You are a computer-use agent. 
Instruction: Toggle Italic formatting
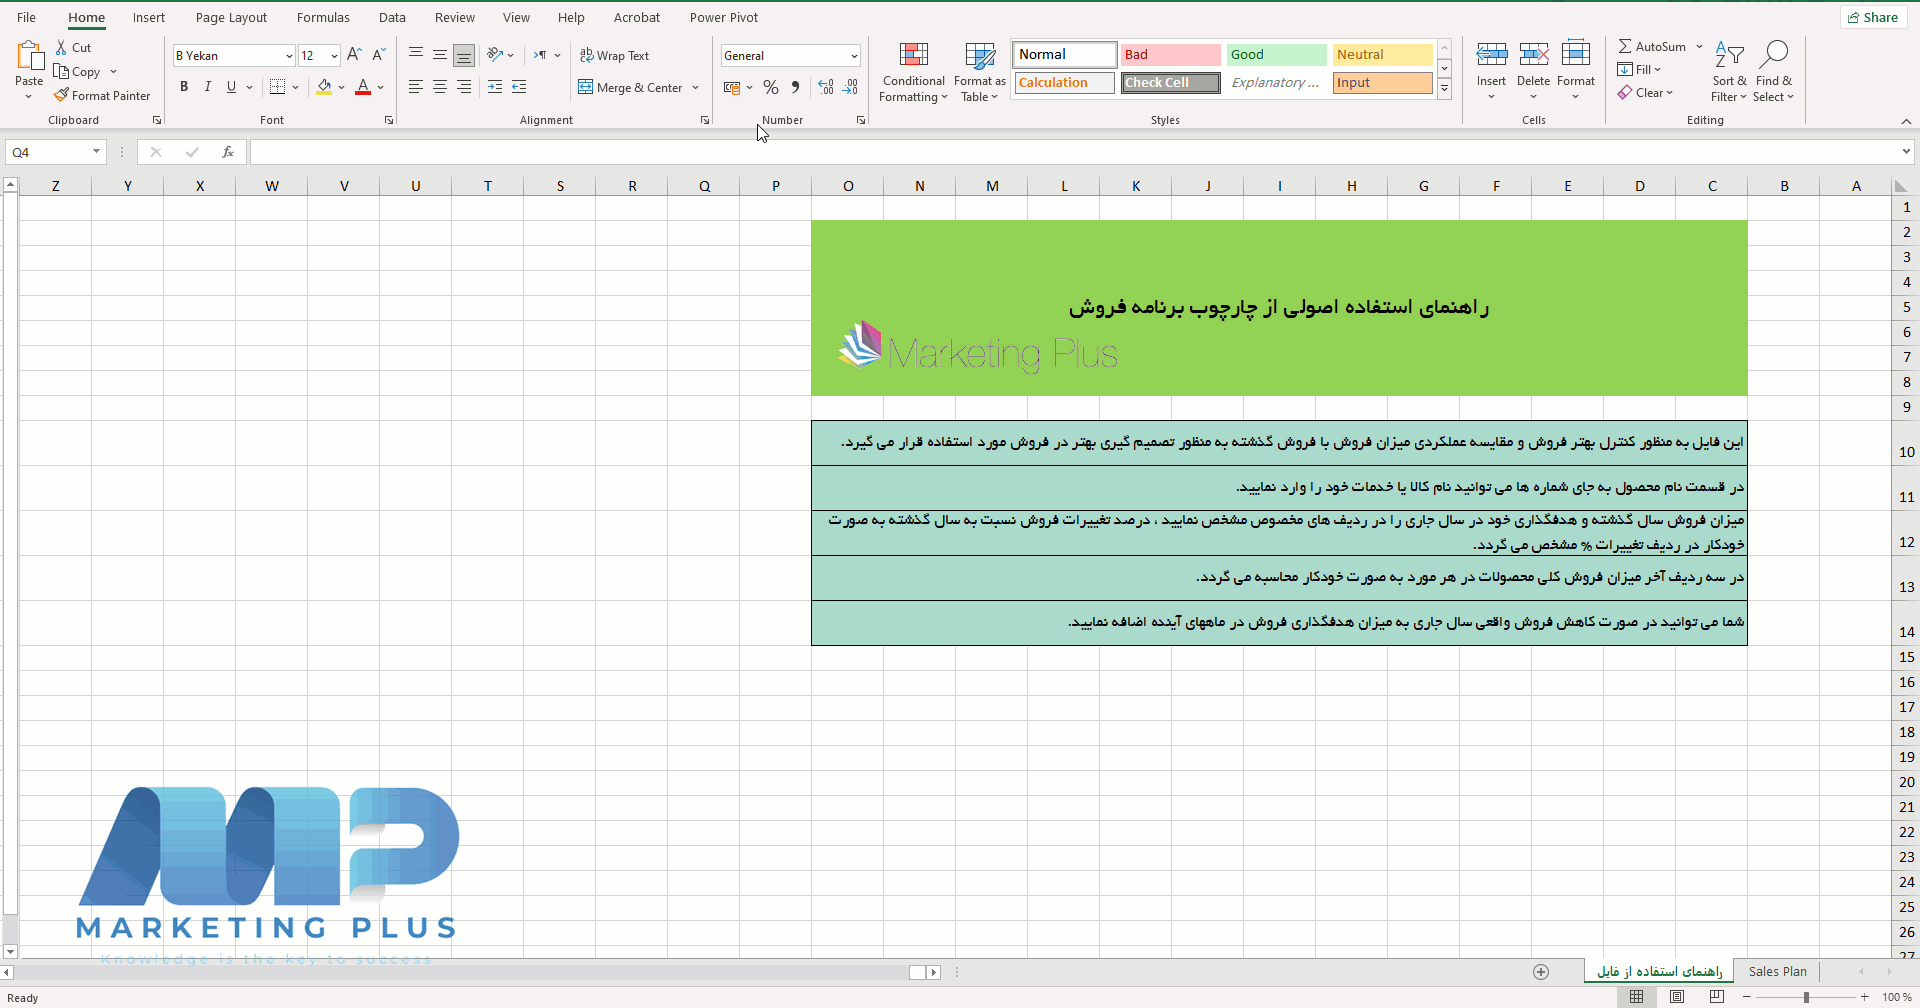pyautogui.click(x=208, y=87)
